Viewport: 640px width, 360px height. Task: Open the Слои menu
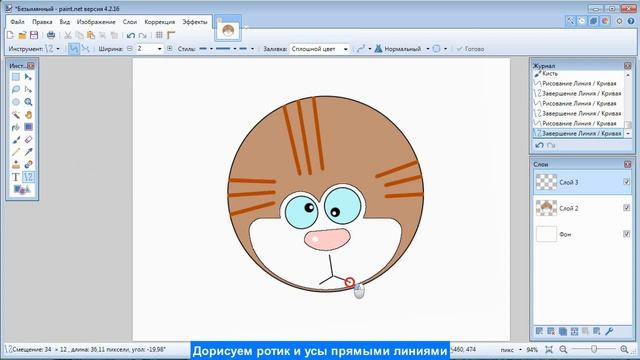(x=130, y=22)
